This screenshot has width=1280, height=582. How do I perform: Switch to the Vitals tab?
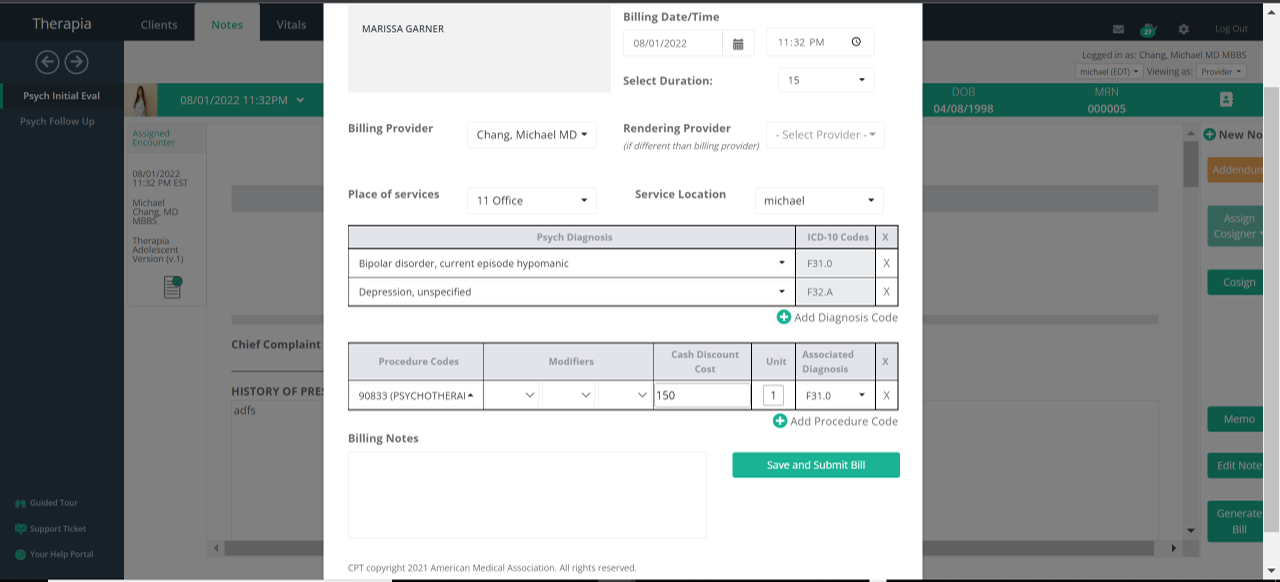[x=290, y=24]
